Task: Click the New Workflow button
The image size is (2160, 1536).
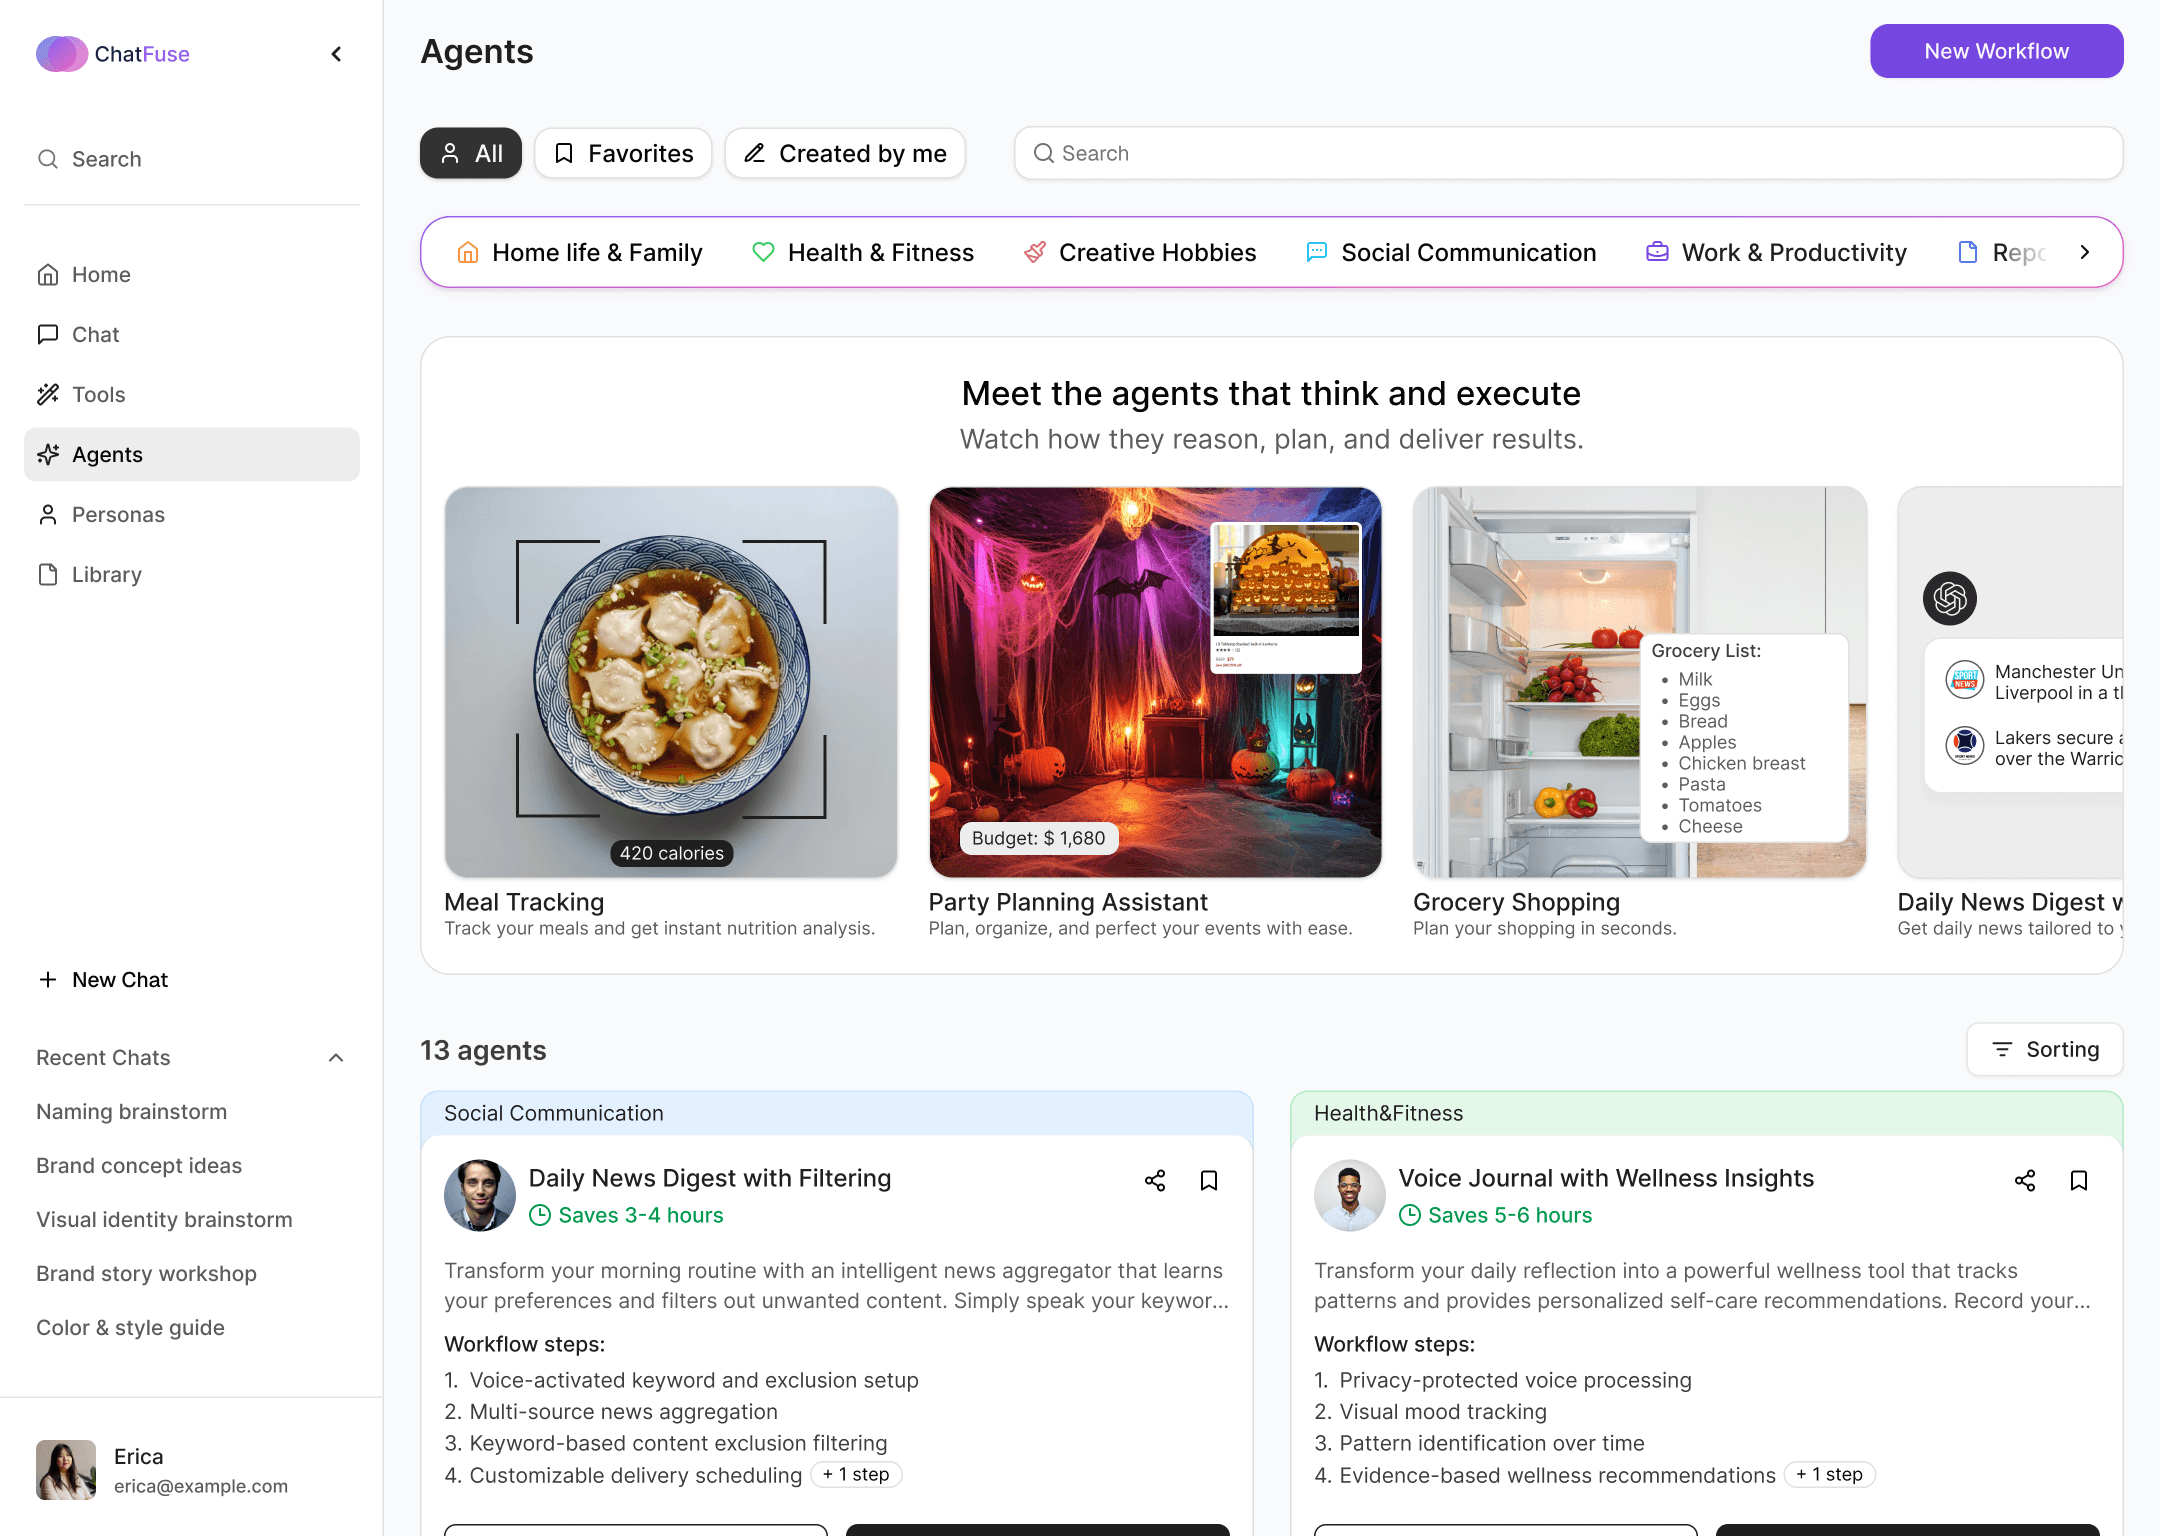Action: [x=1996, y=51]
